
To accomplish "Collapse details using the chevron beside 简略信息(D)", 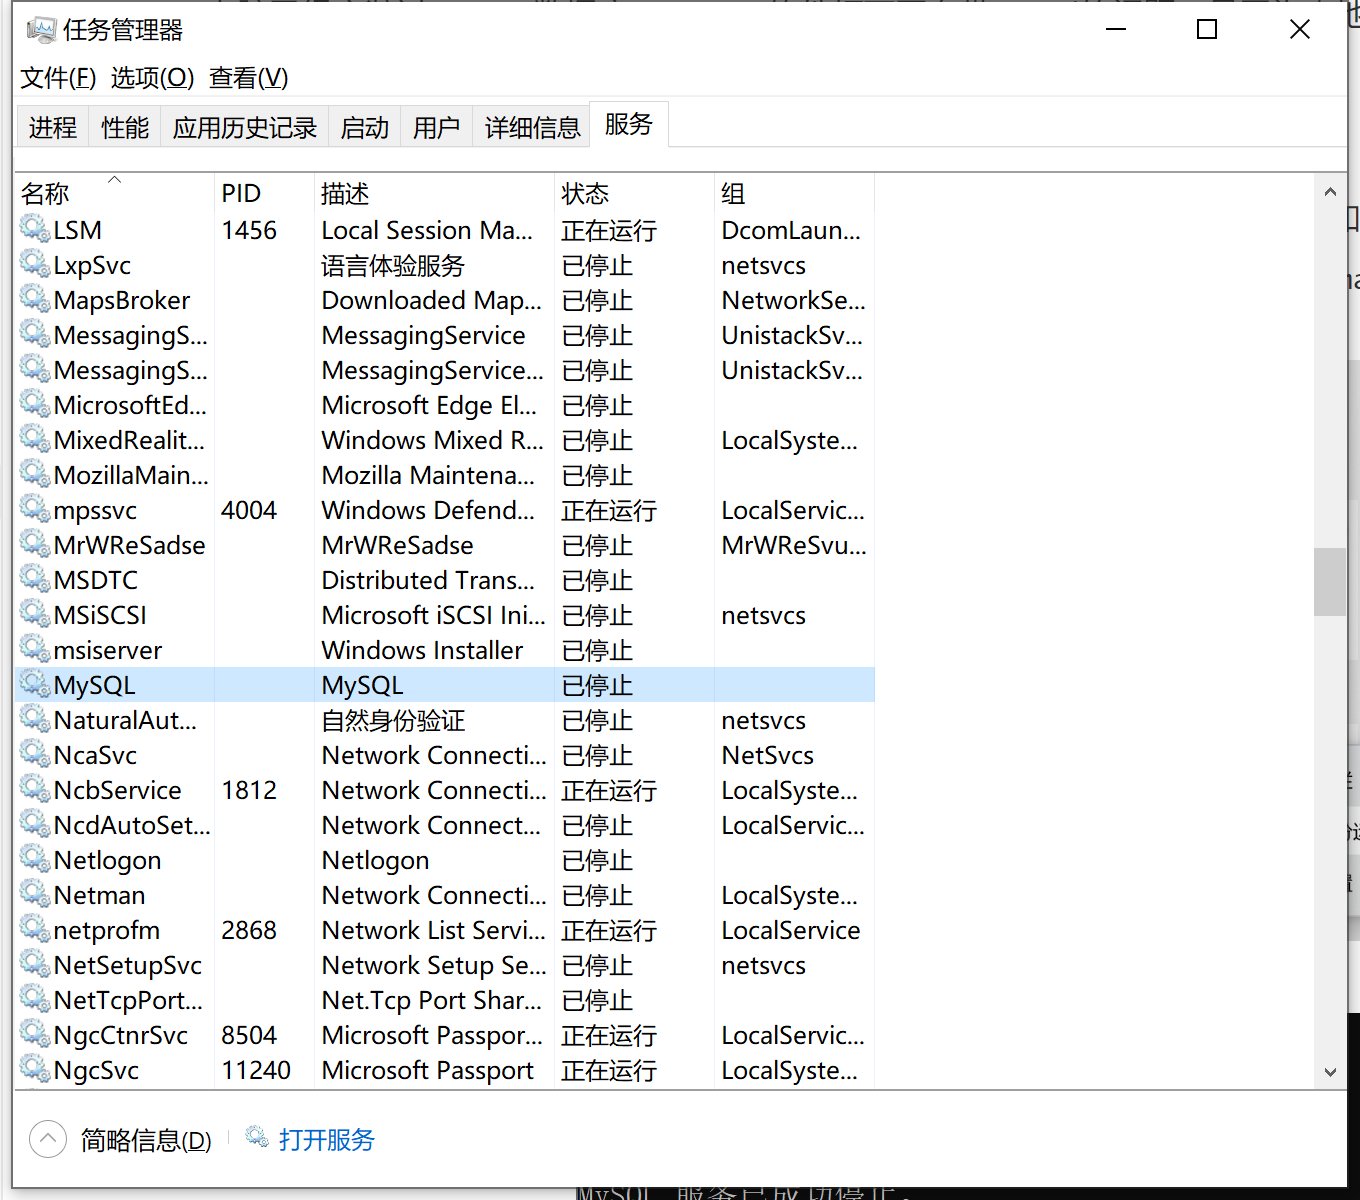I will coord(47,1139).
